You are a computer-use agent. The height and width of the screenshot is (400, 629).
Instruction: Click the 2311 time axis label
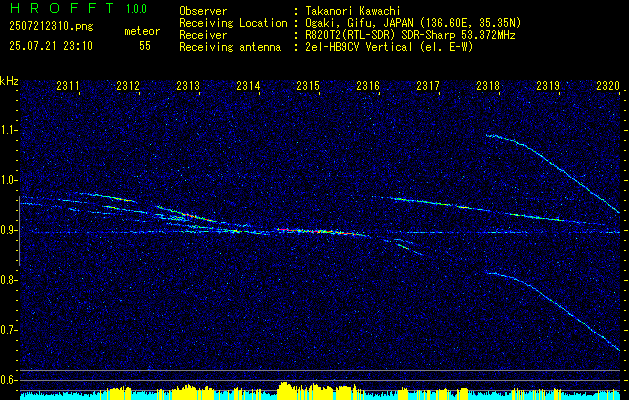[x=68, y=86]
